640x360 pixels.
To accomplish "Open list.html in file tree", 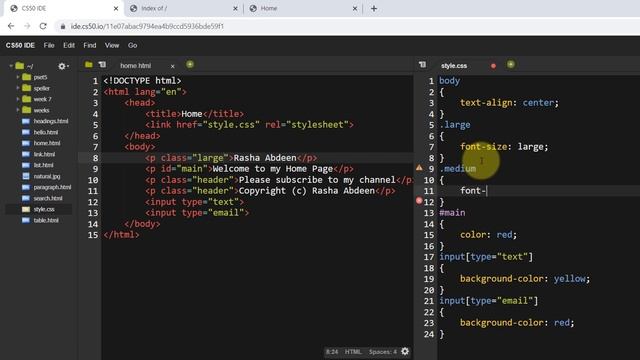I will tap(43, 165).
